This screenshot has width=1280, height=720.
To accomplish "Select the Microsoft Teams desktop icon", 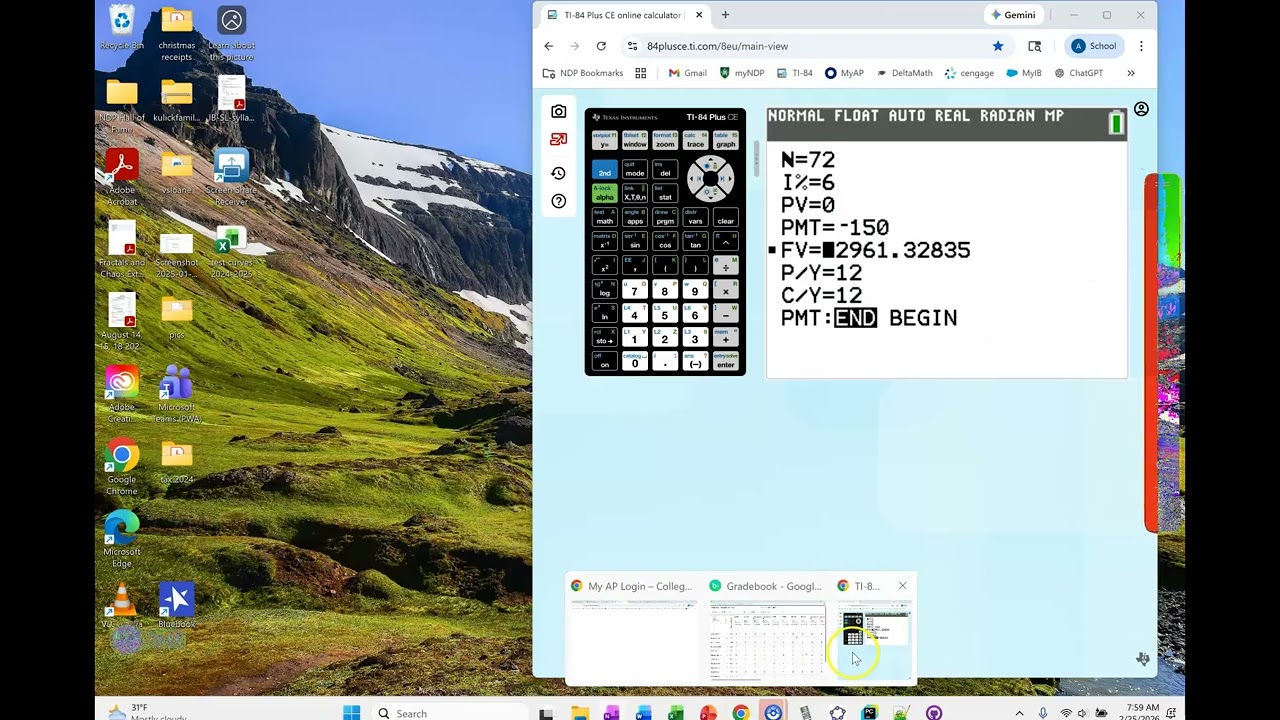I will click(176, 395).
